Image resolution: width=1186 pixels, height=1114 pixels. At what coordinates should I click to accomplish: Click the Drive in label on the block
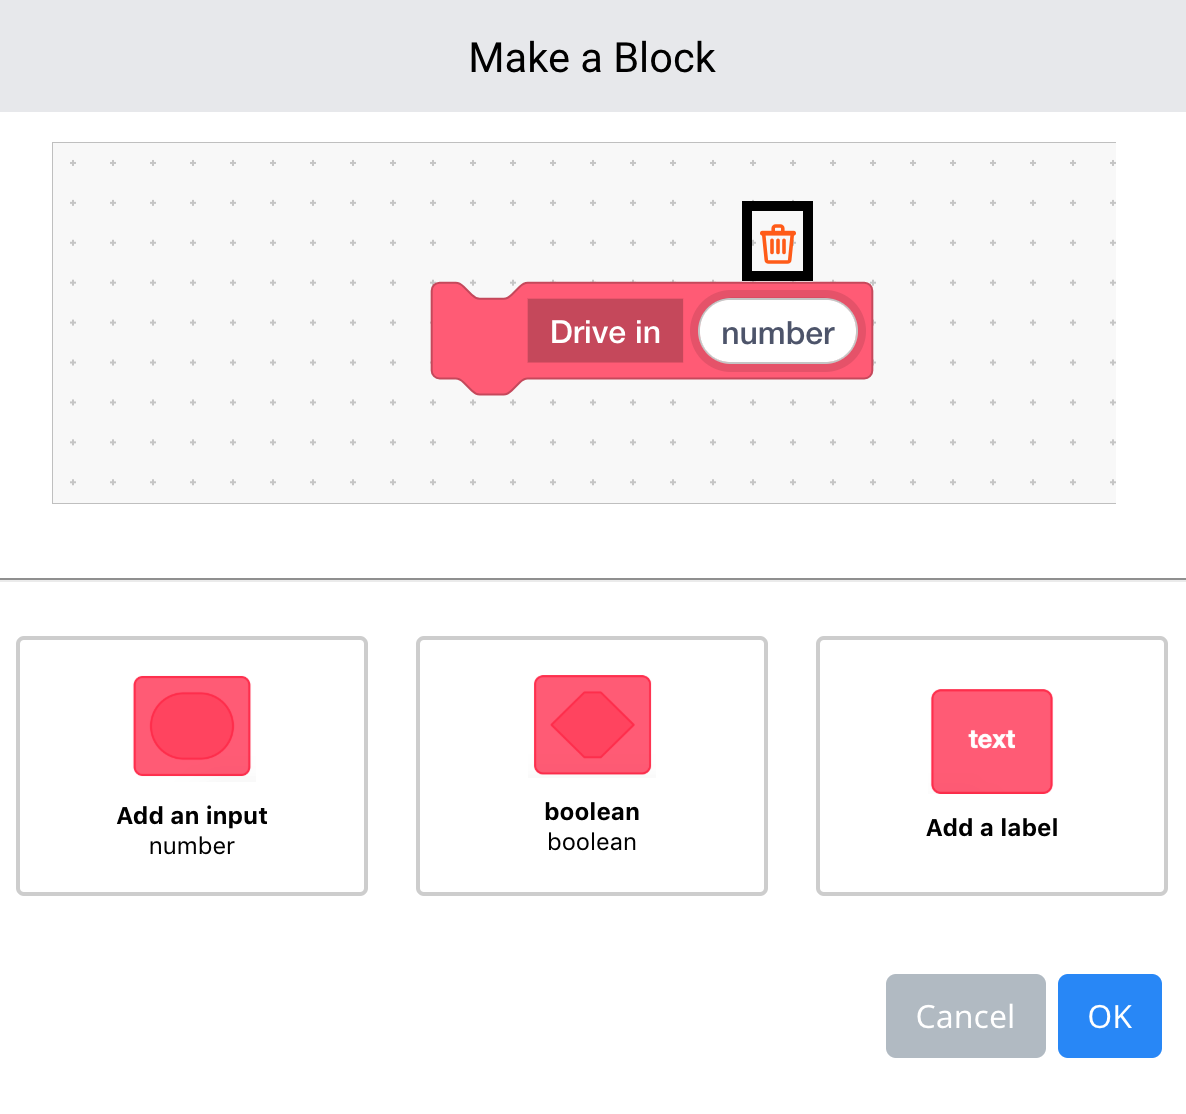click(605, 331)
